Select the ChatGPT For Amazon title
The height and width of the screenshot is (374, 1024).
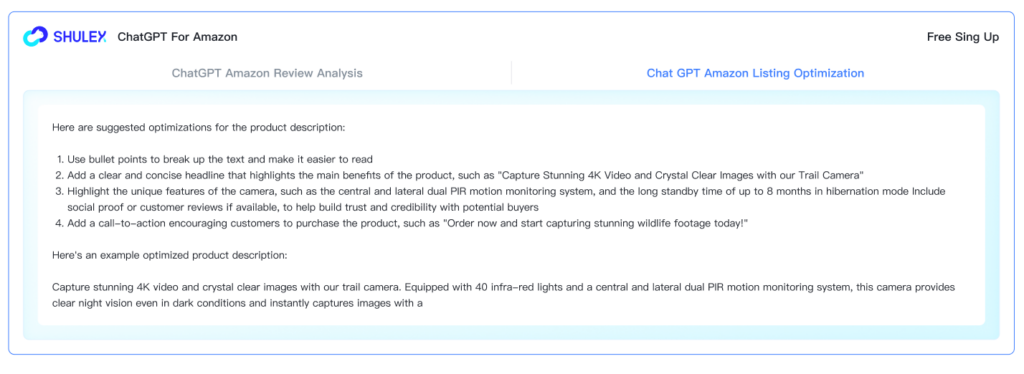click(x=178, y=37)
